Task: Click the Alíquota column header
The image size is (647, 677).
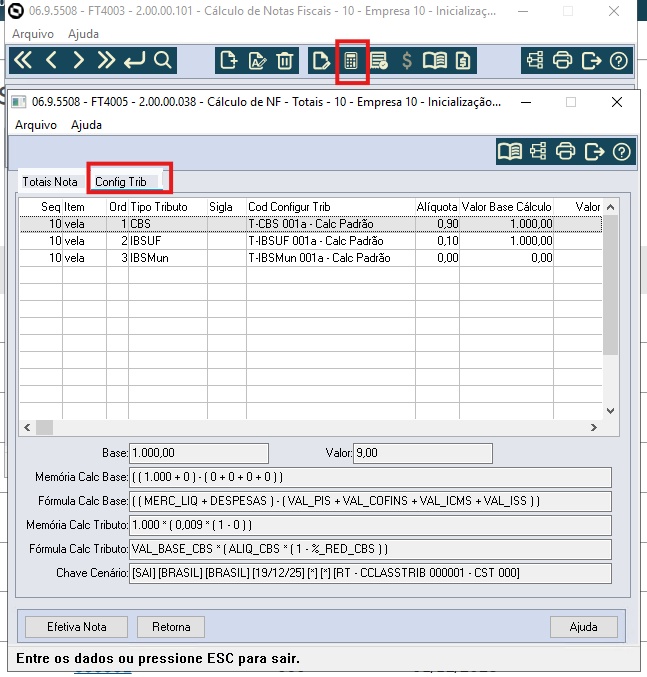Action: pyautogui.click(x=437, y=207)
